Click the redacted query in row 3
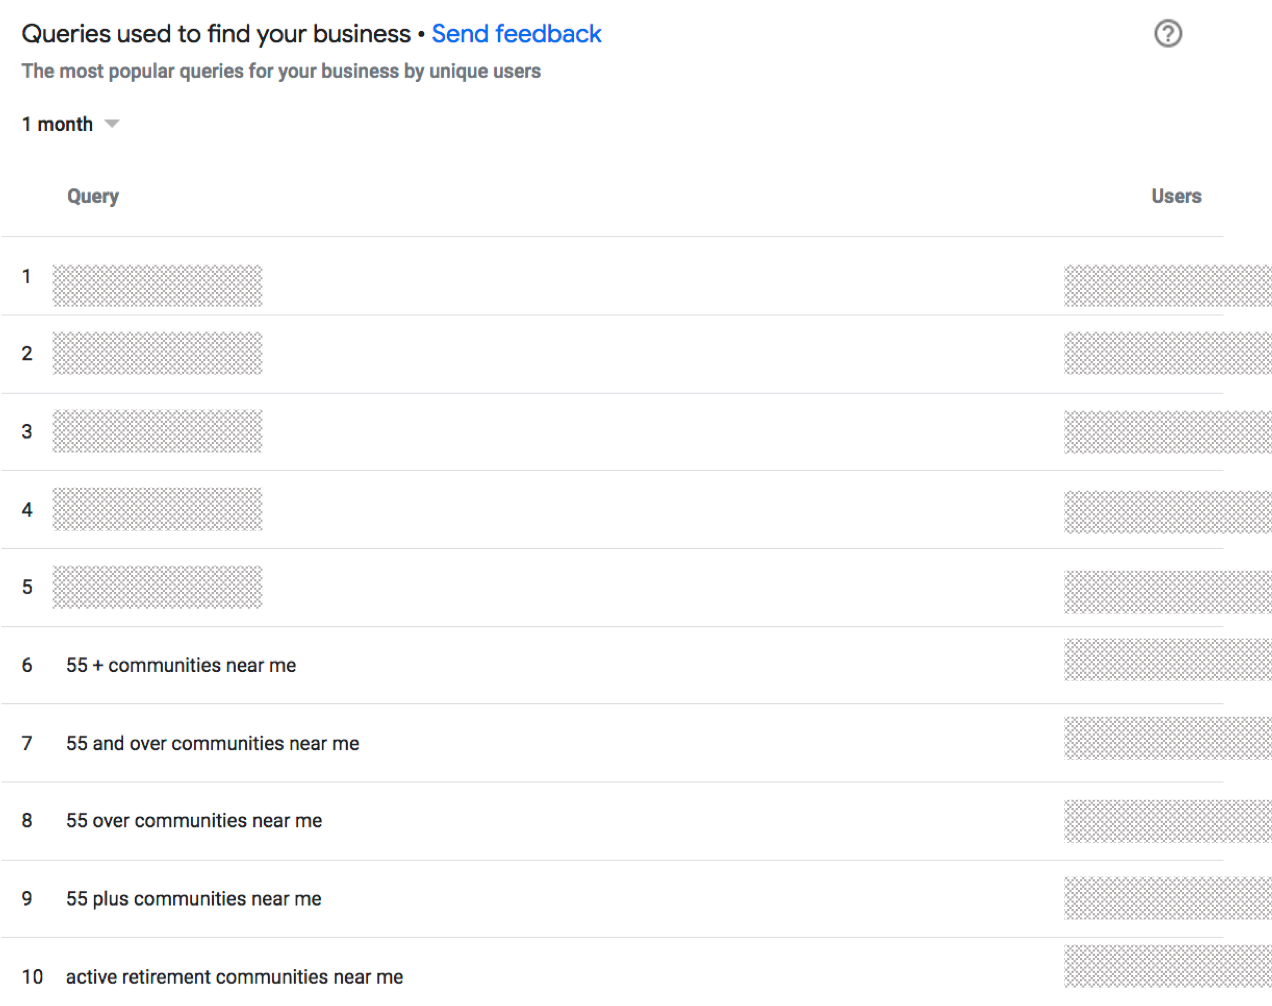The height and width of the screenshot is (1006, 1272). [157, 431]
